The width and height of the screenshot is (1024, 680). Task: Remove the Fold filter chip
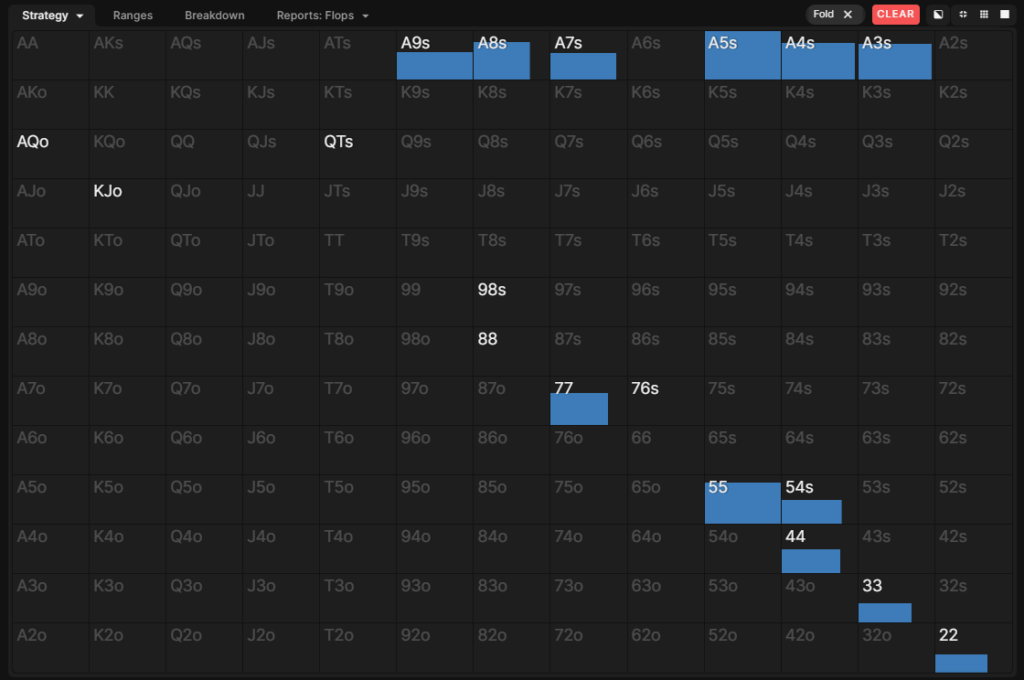coord(848,14)
